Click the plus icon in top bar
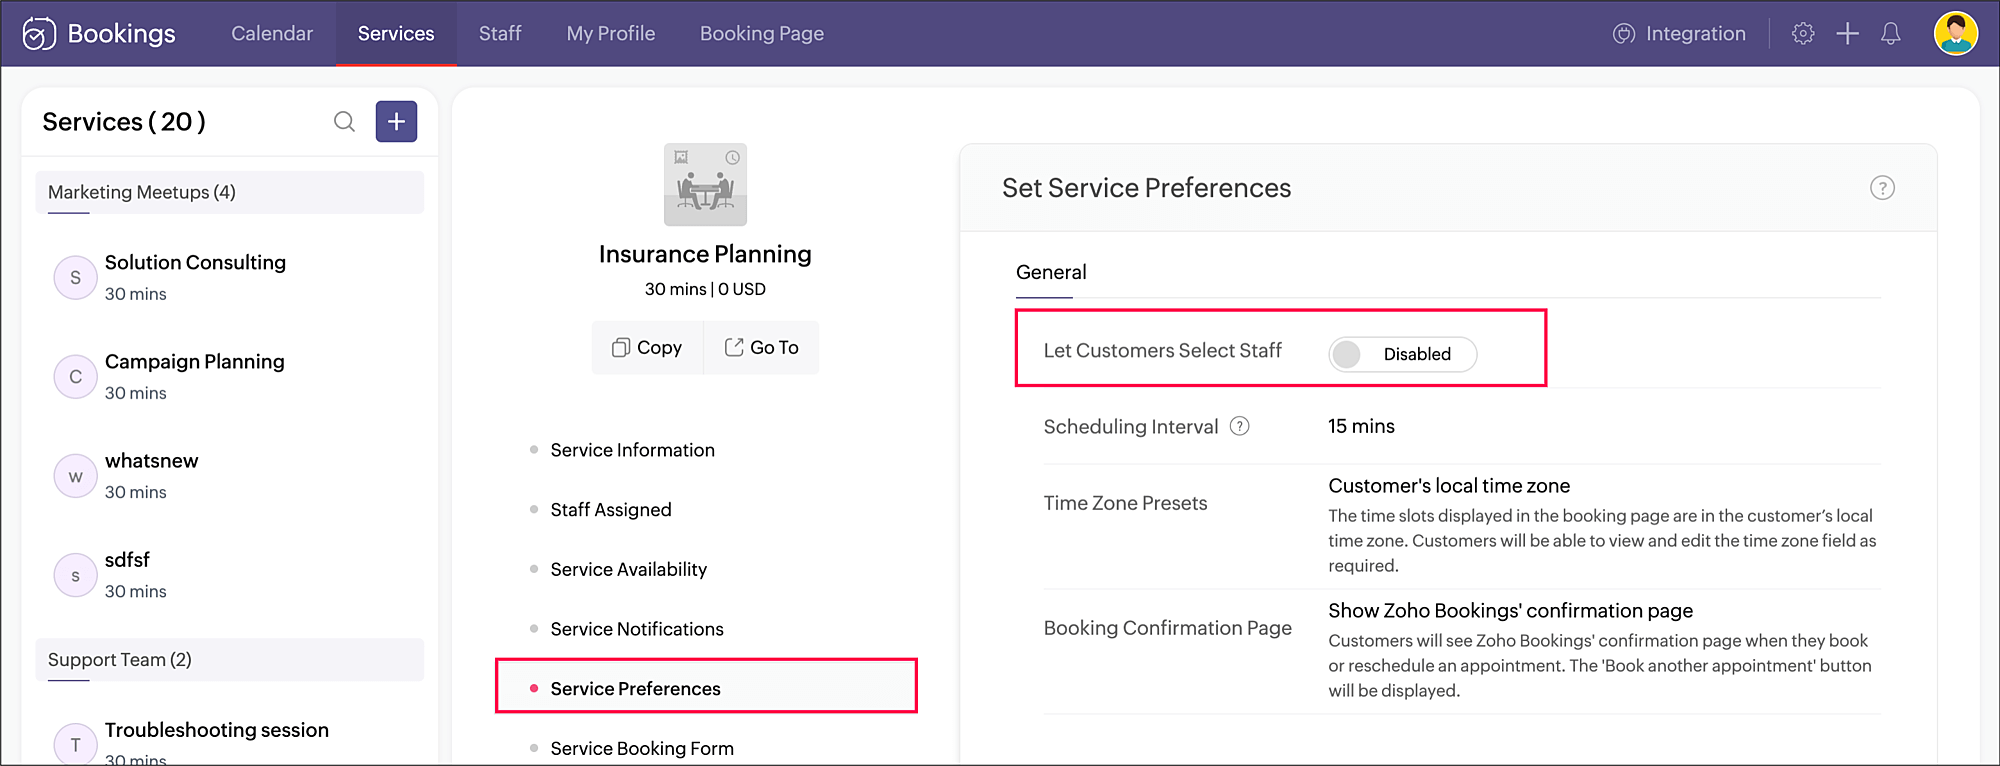Image resolution: width=2000 pixels, height=766 pixels. pos(1847,34)
